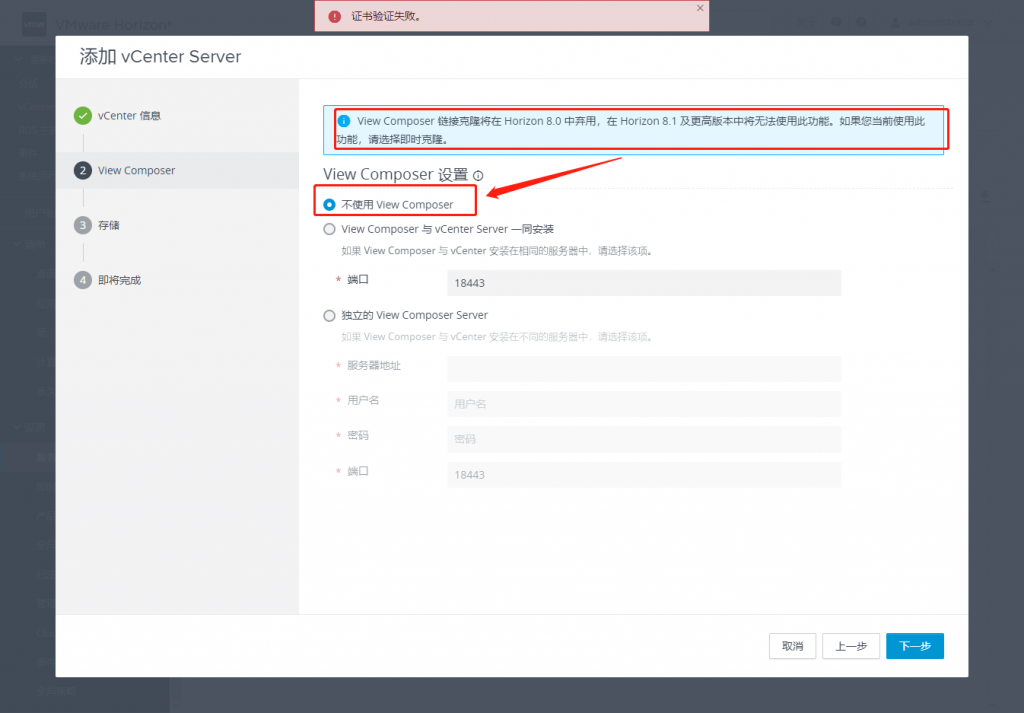This screenshot has width=1024, height=713.
Task: Click the 证书验证失败 alert message text
Action: point(387,16)
